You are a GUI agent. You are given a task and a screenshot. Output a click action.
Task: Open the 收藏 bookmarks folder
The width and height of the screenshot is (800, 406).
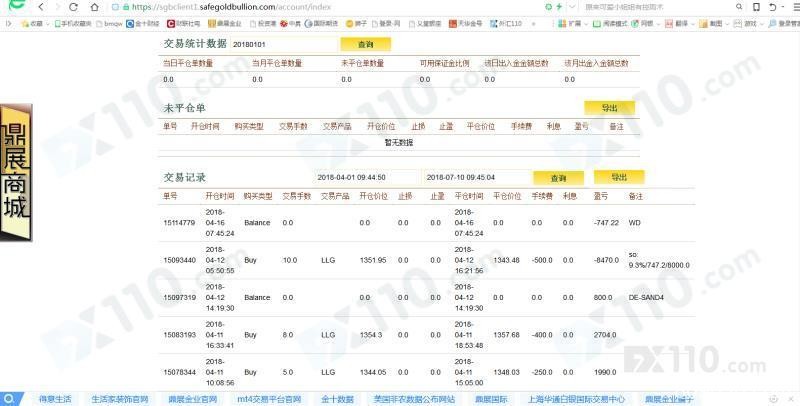point(32,21)
